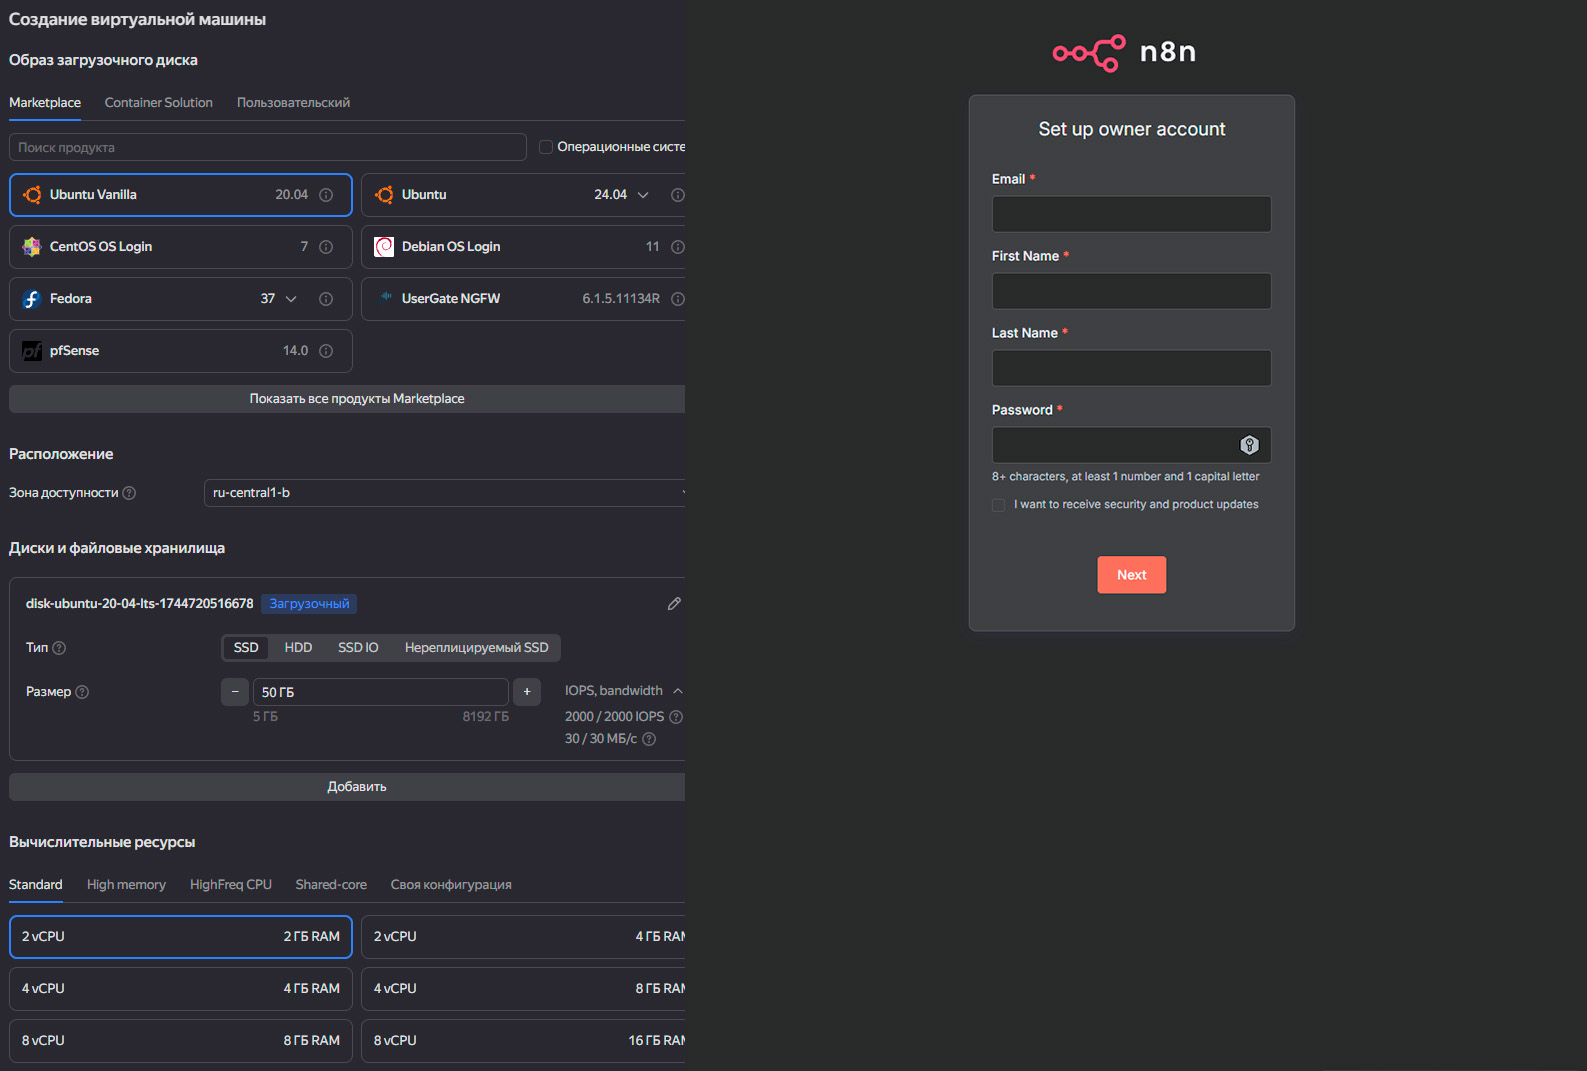The width and height of the screenshot is (1587, 1071).
Task: Click the Last Name input field
Action: point(1131,368)
